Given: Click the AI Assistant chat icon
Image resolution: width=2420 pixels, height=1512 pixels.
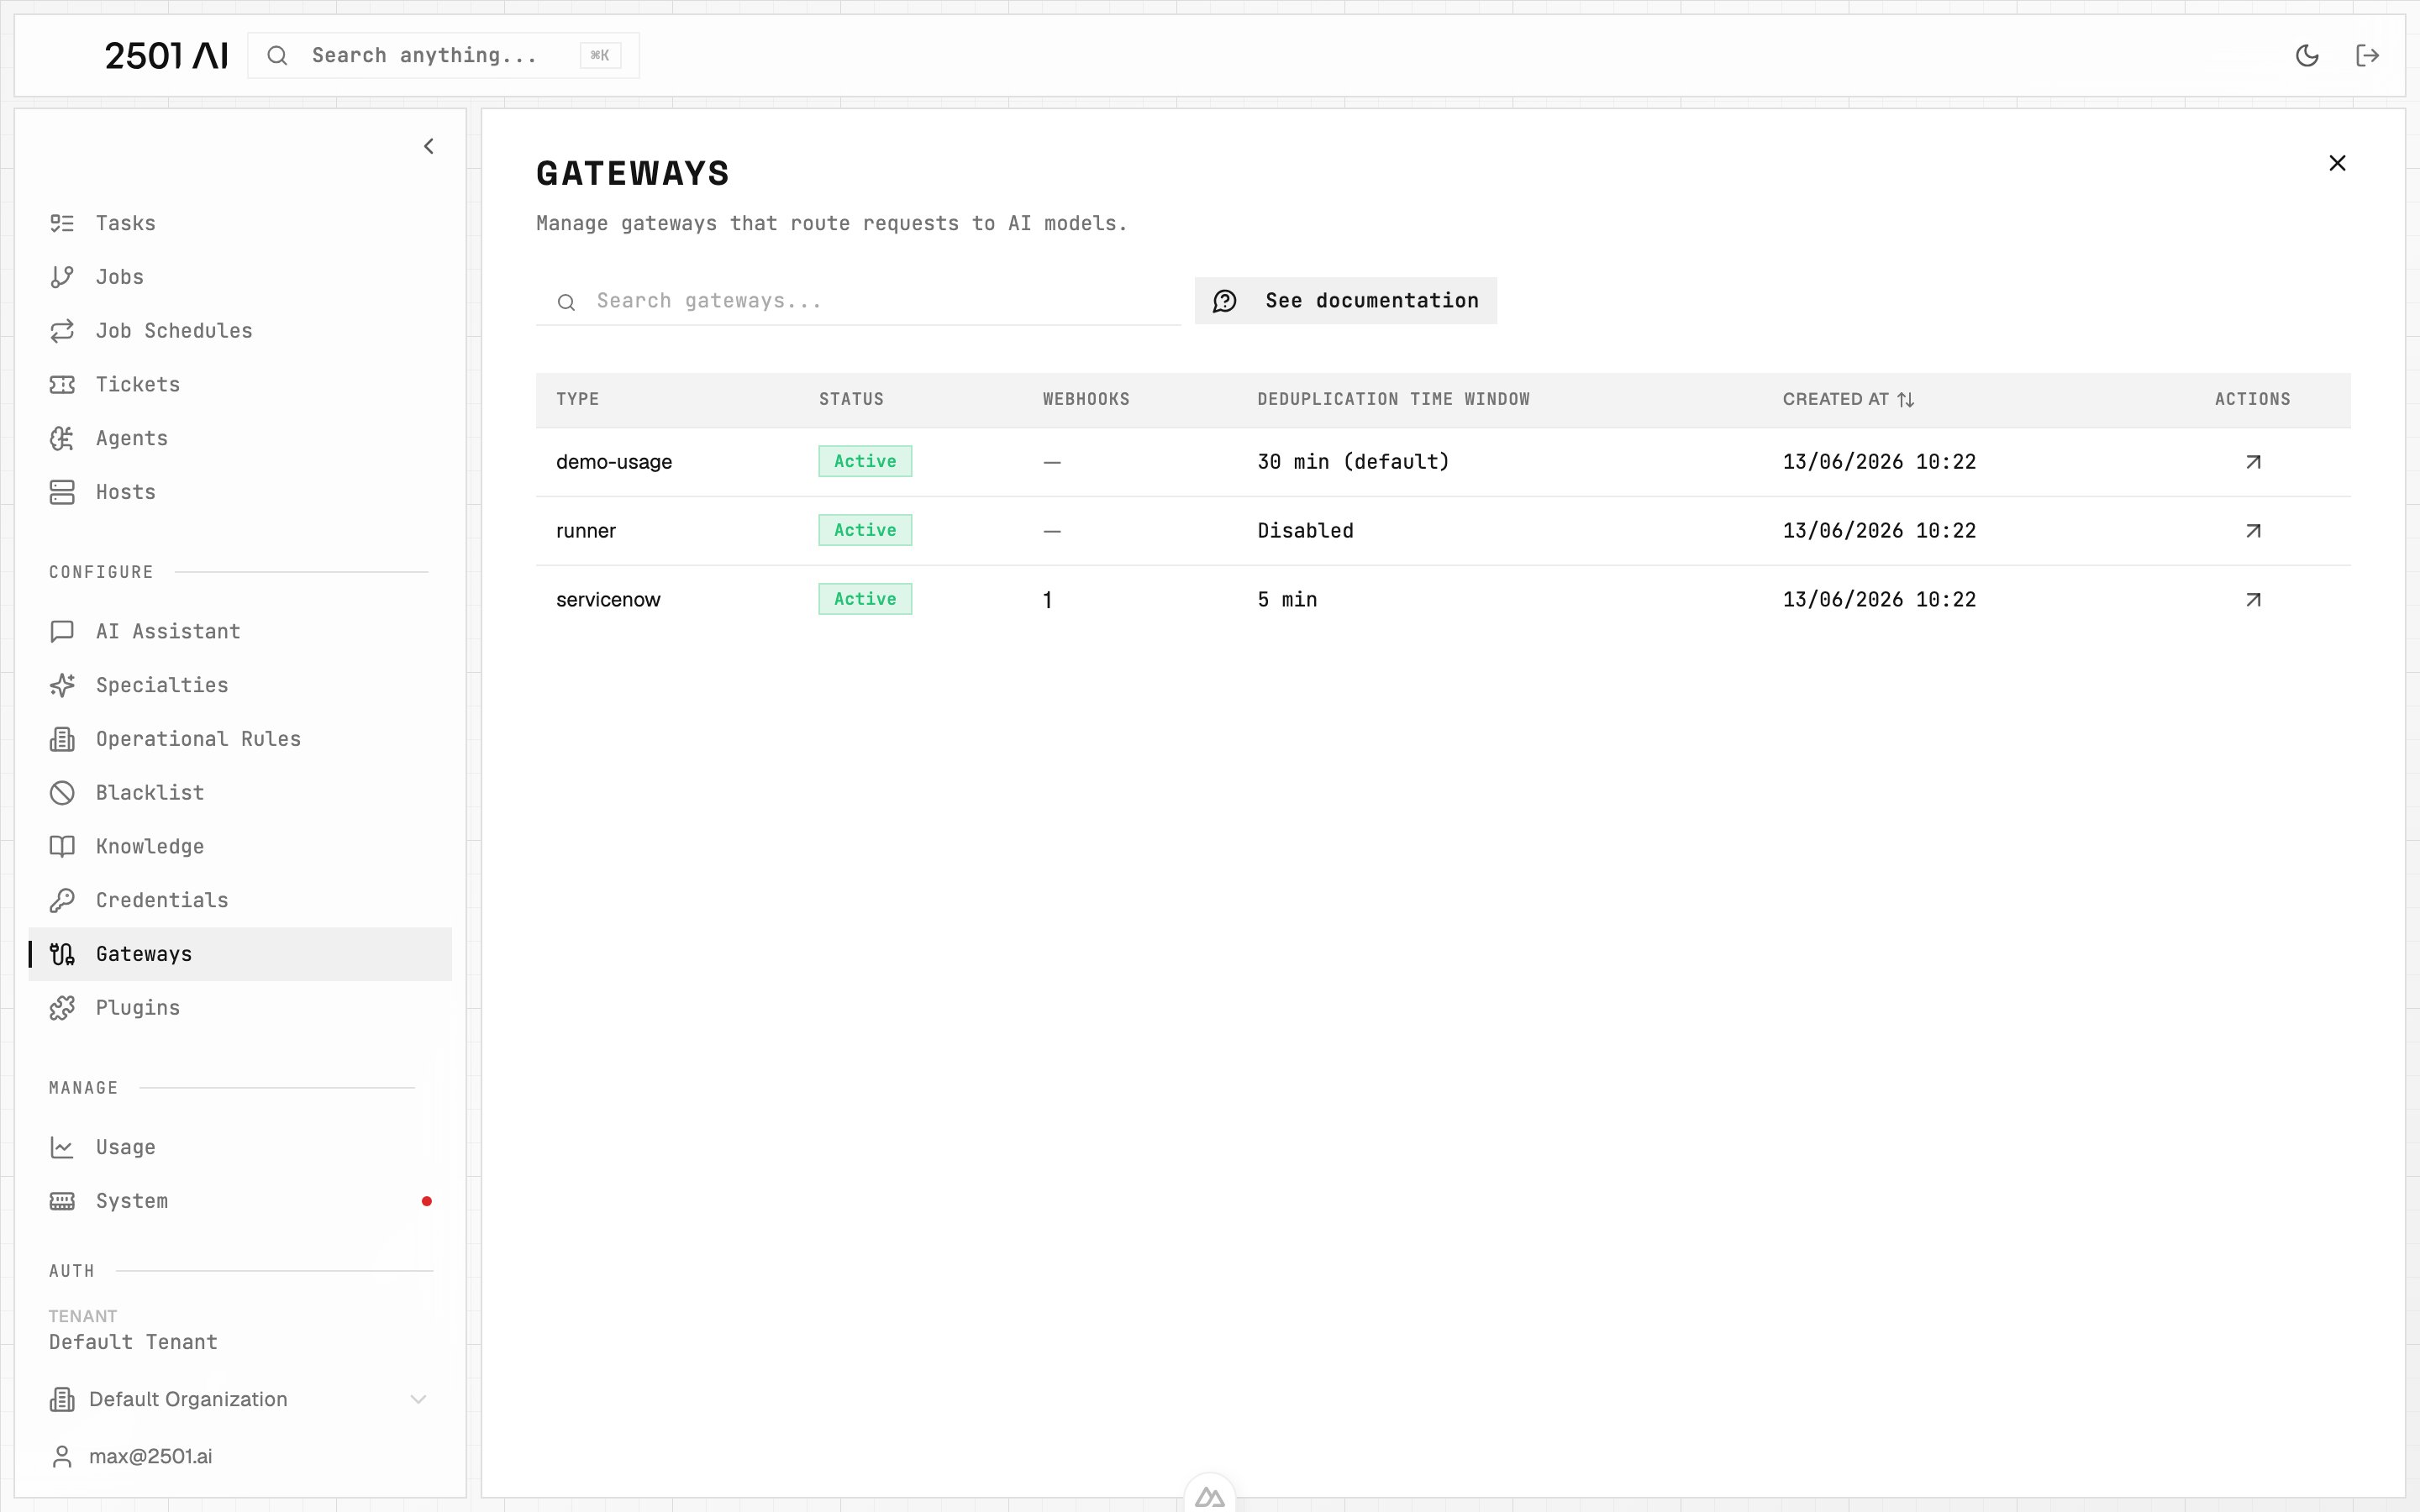Looking at the screenshot, I should [x=62, y=631].
